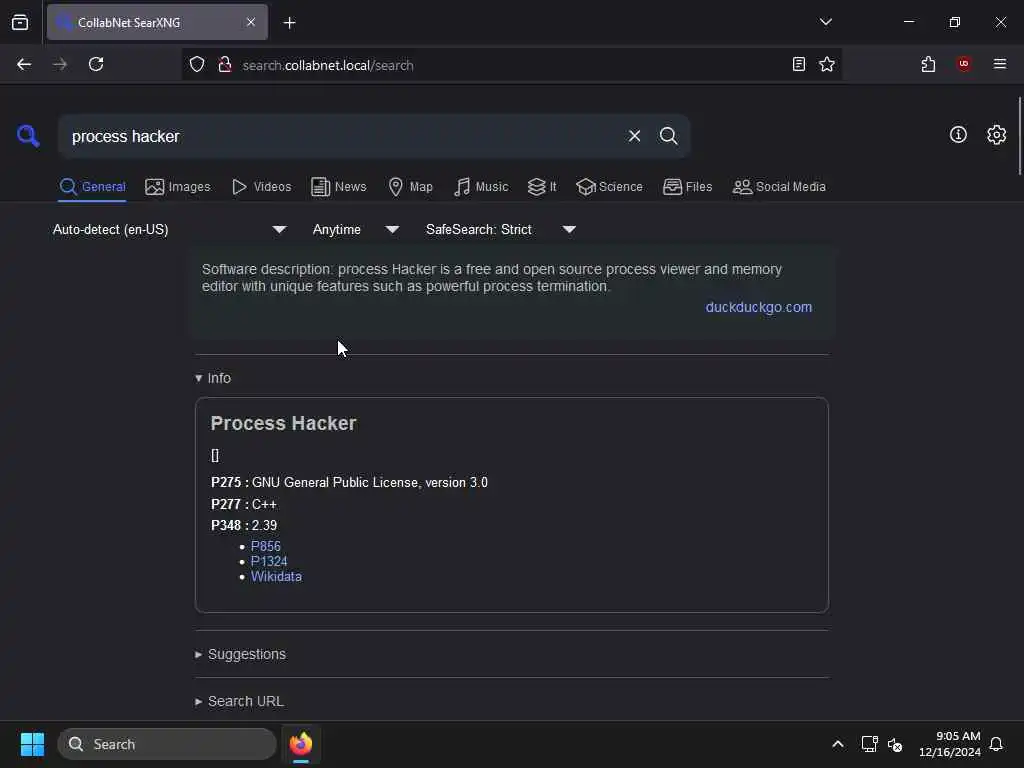
Task: Close the CollabNet SearXNG tab
Action: click(251, 22)
